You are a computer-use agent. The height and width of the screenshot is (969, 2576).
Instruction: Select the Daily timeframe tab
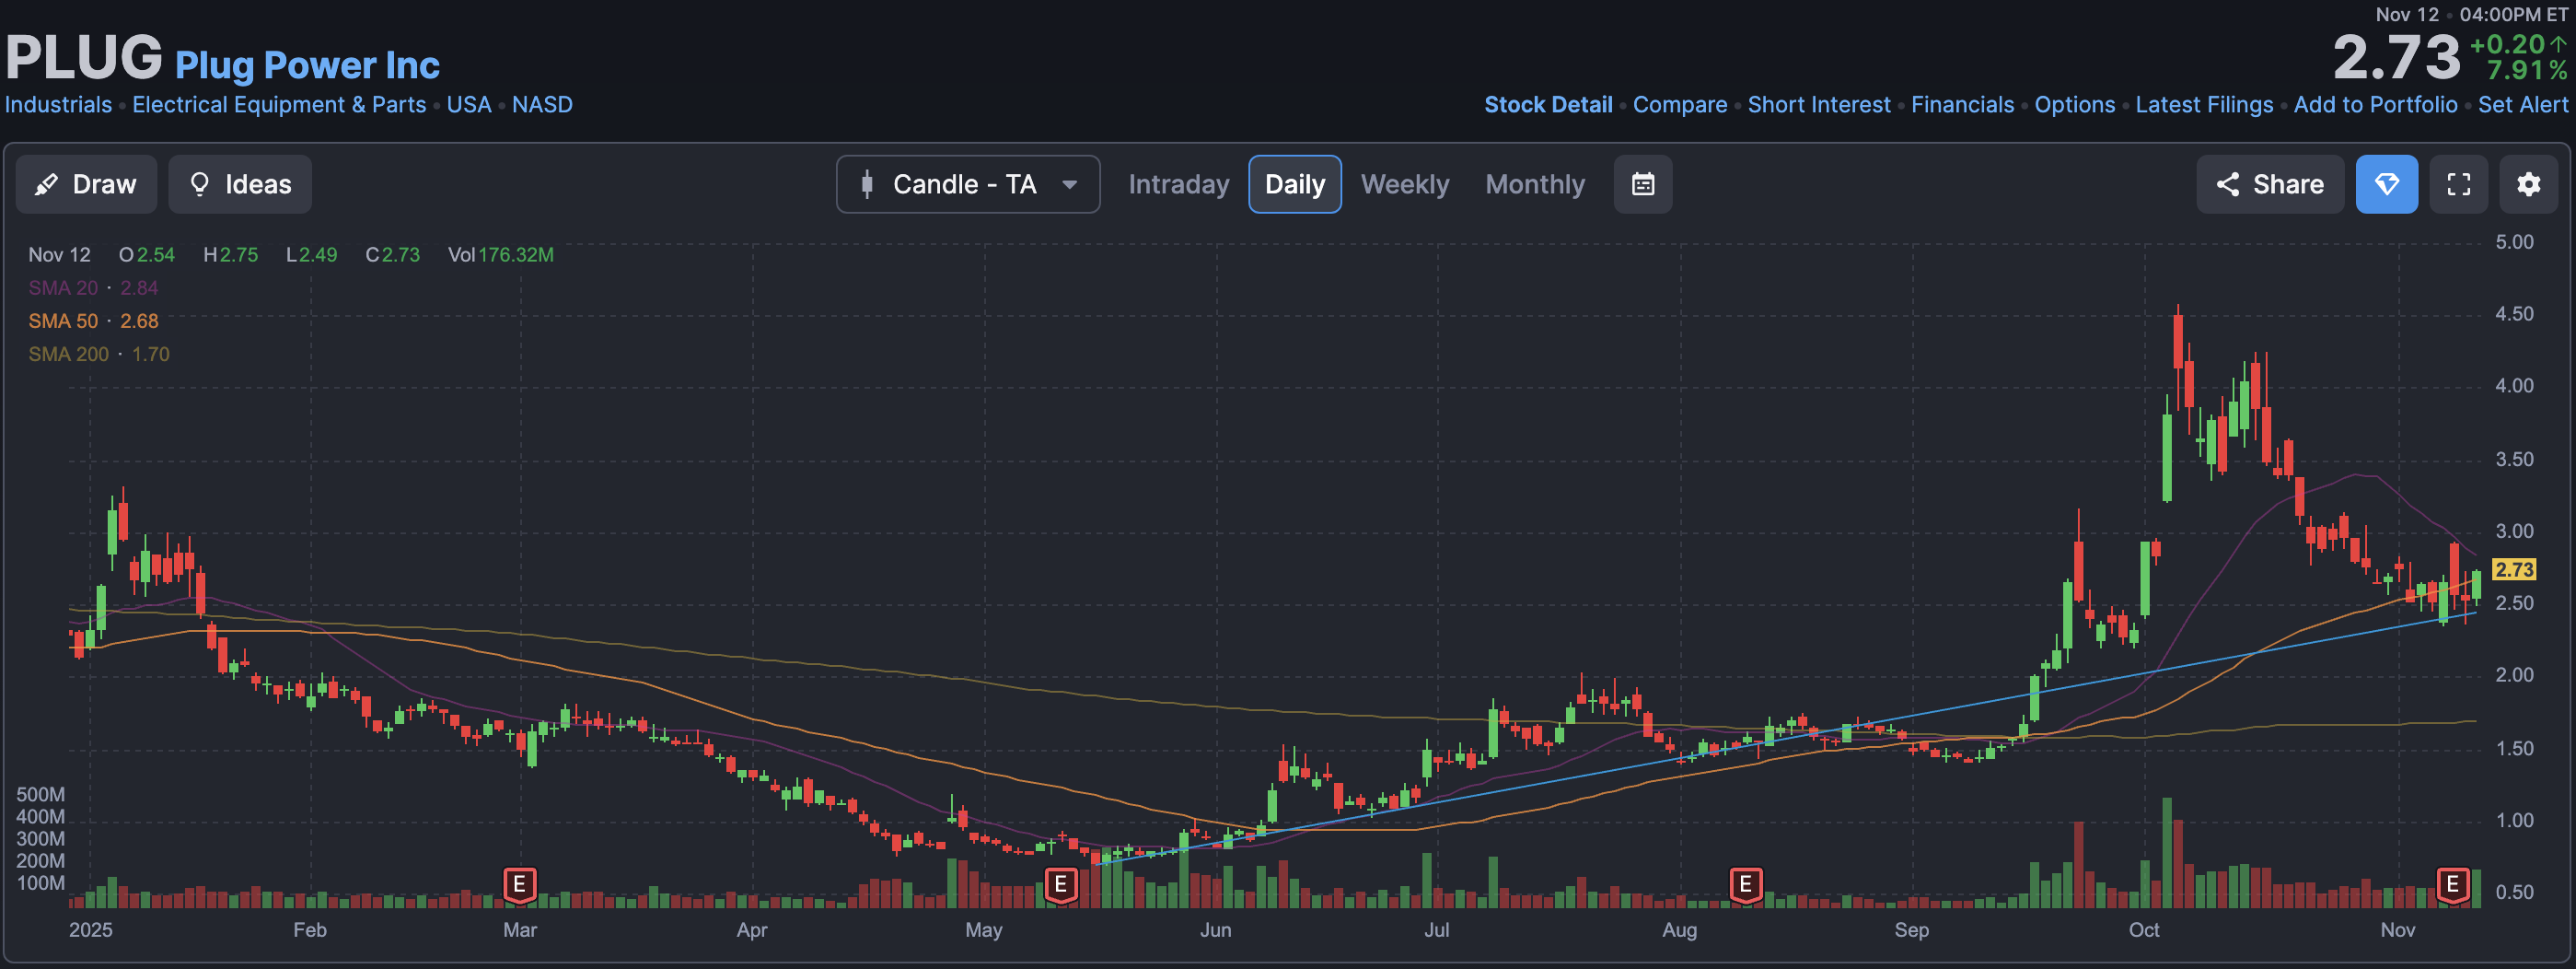click(1294, 184)
